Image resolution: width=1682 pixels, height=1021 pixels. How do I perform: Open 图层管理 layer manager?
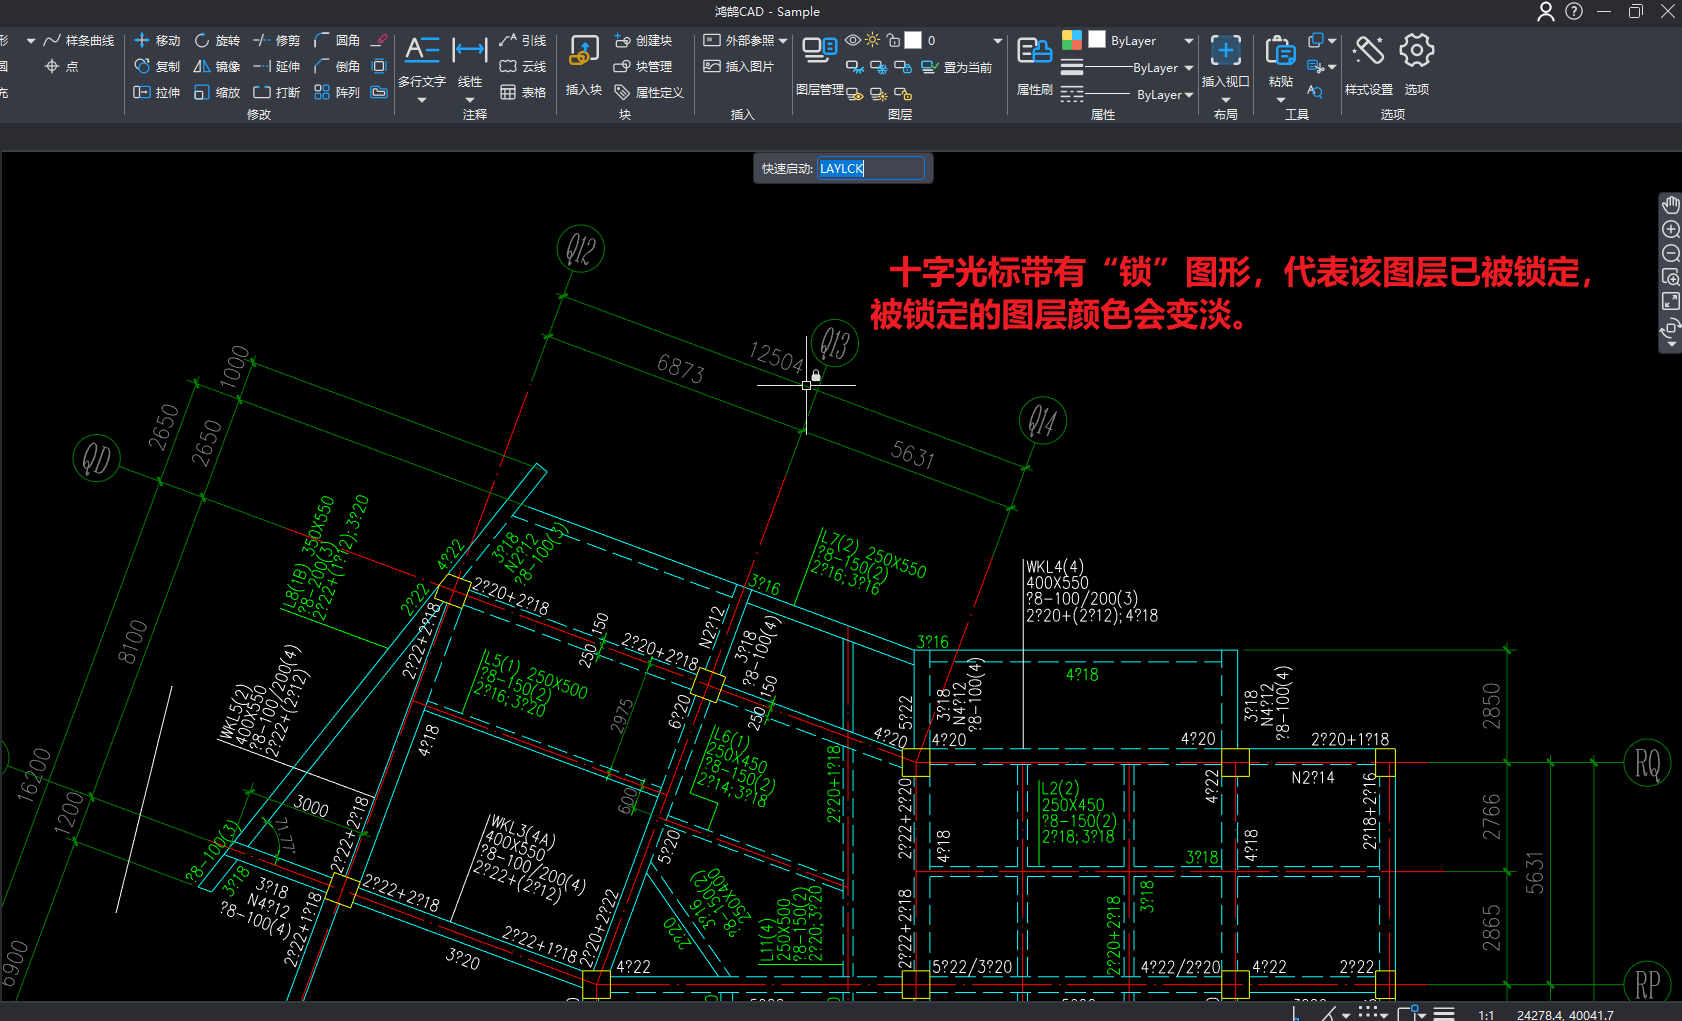point(819,50)
